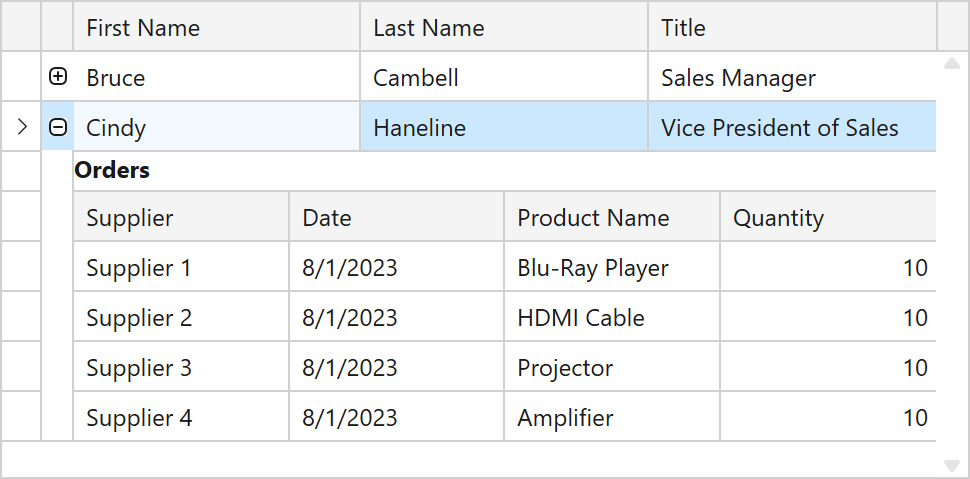Sort orders by the Supplier header

181,218
